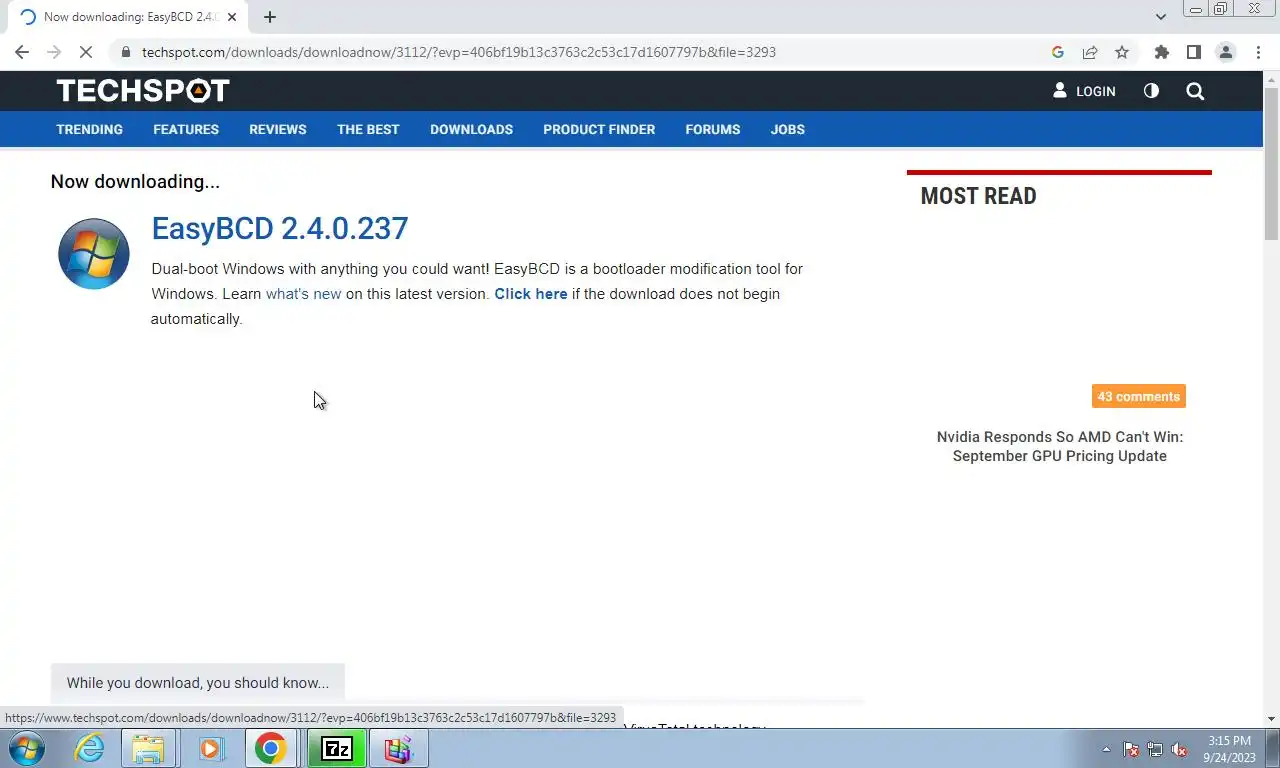Share this page via the share icon
The image size is (1280, 768).
(x=1090, y=52)
